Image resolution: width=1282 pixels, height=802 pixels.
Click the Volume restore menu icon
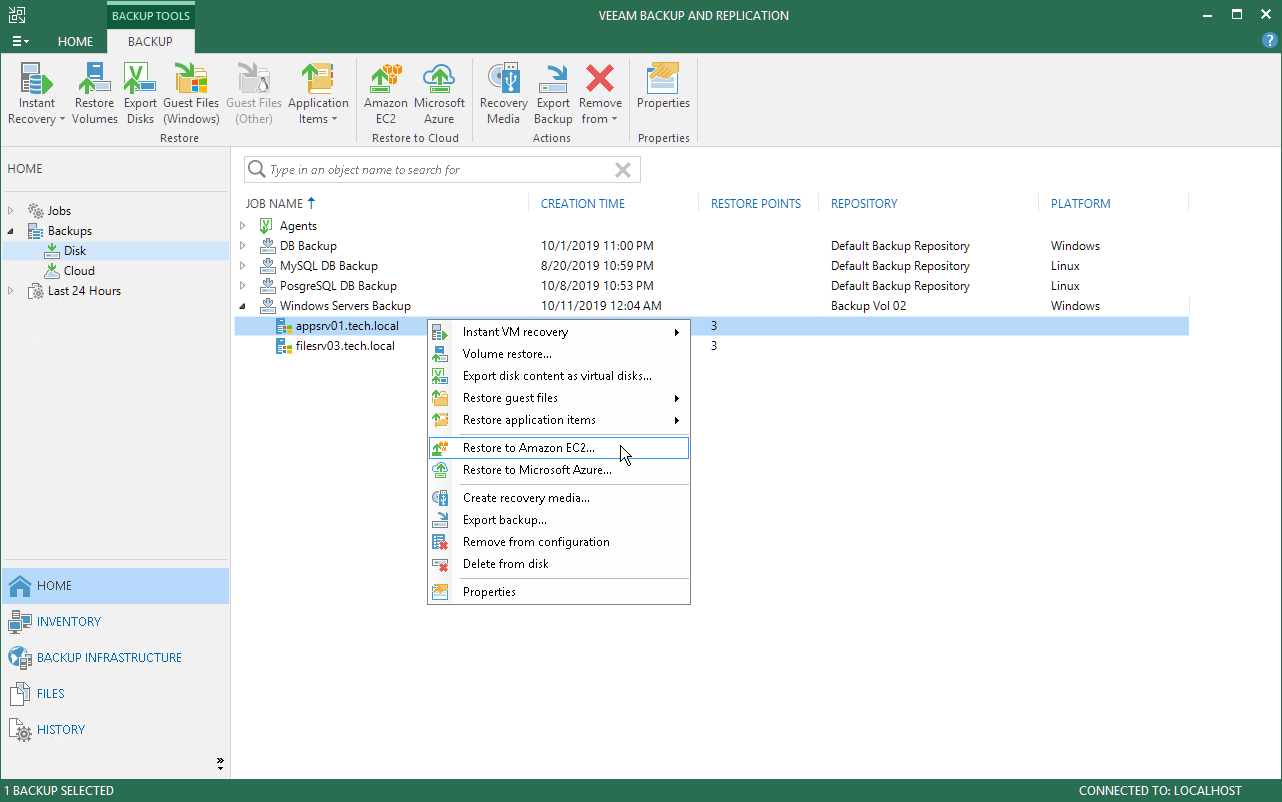pyautogui.click(x=440, y=354)
